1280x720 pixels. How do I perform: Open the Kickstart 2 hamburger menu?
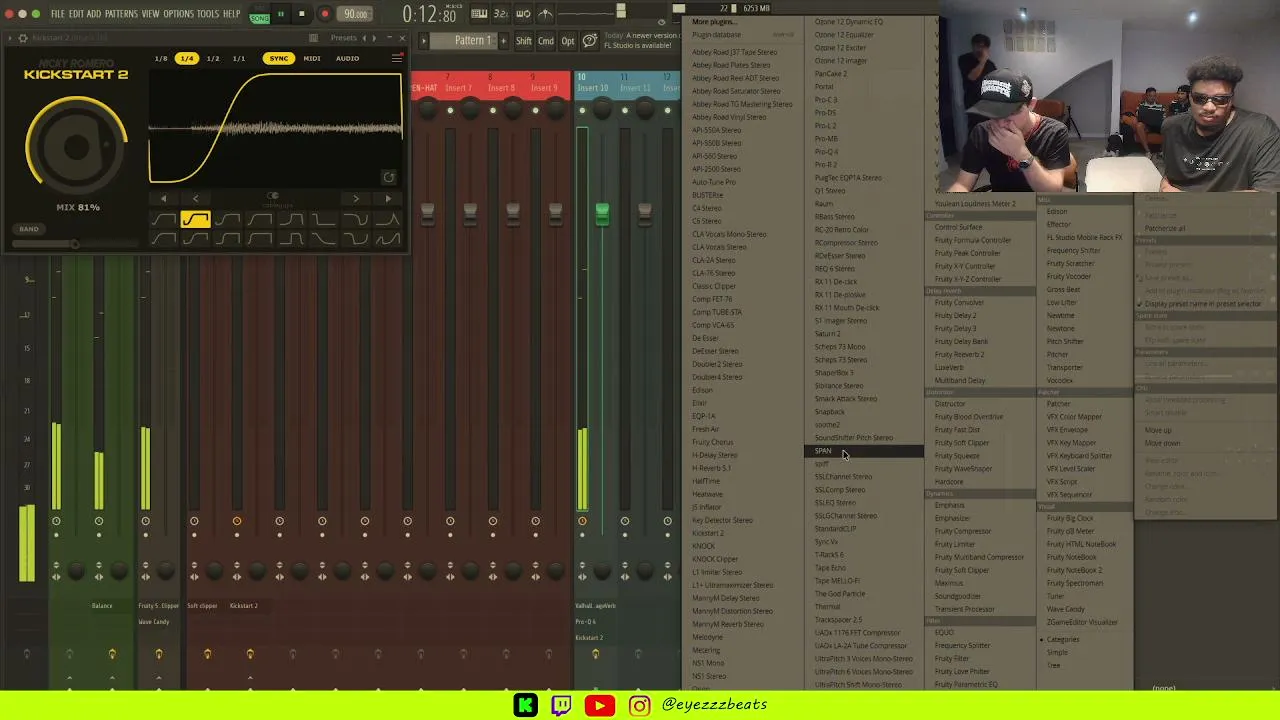397,58
